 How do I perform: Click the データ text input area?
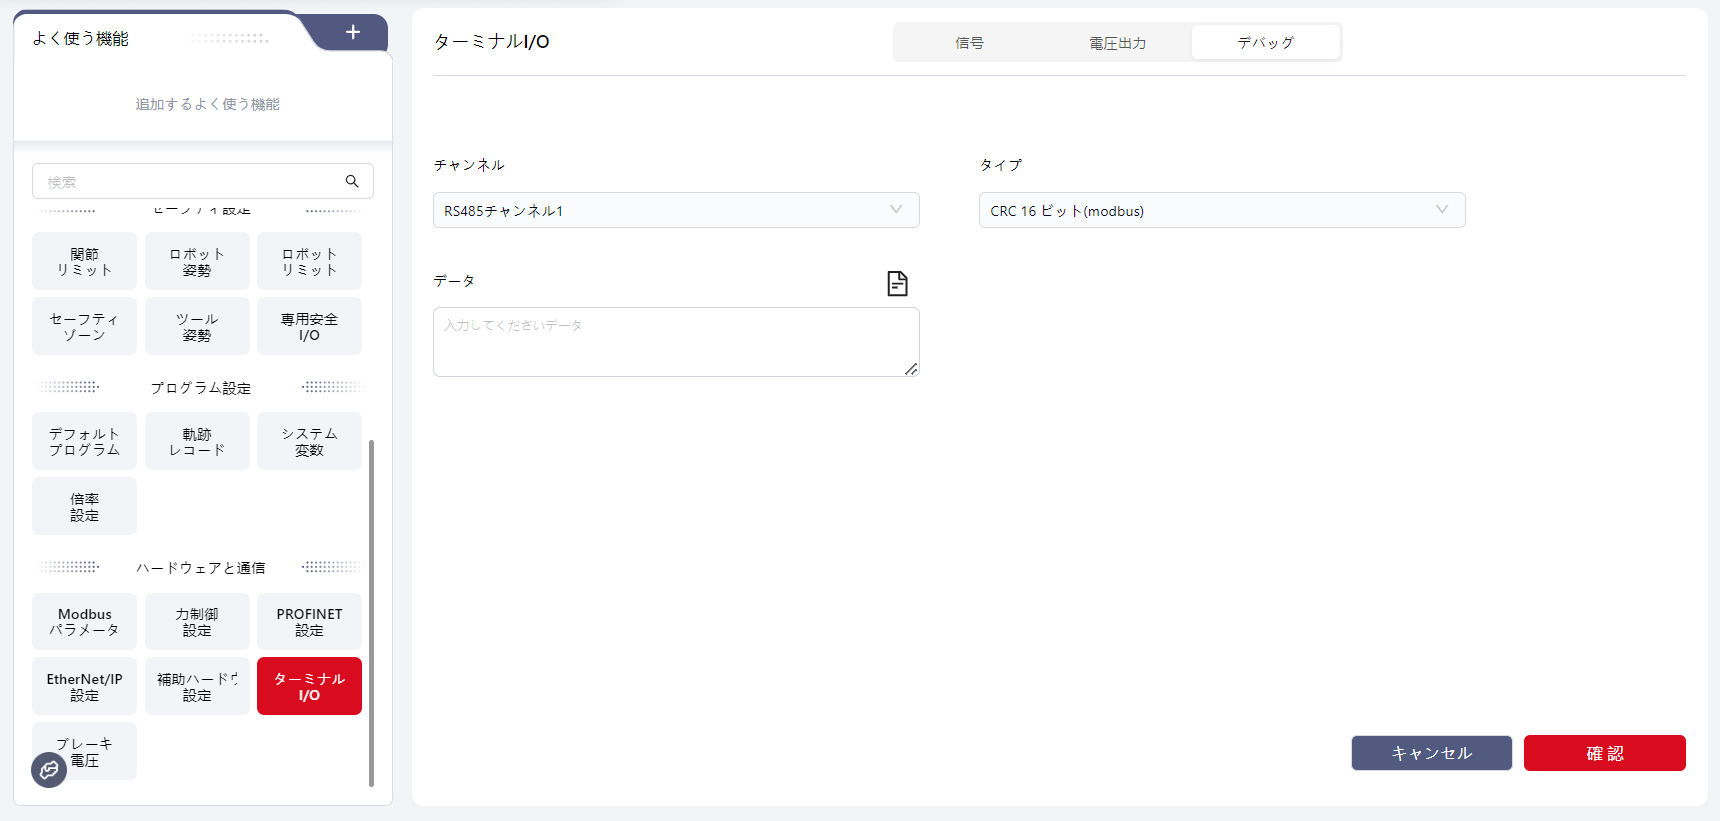point(675,342)
